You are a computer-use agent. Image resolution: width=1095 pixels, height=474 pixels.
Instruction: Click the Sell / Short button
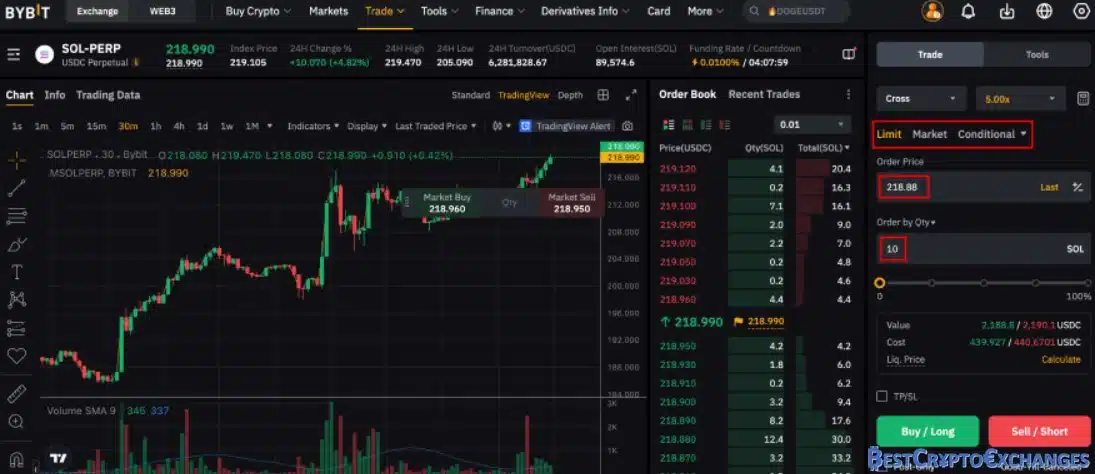click(x=1039, y=431)
